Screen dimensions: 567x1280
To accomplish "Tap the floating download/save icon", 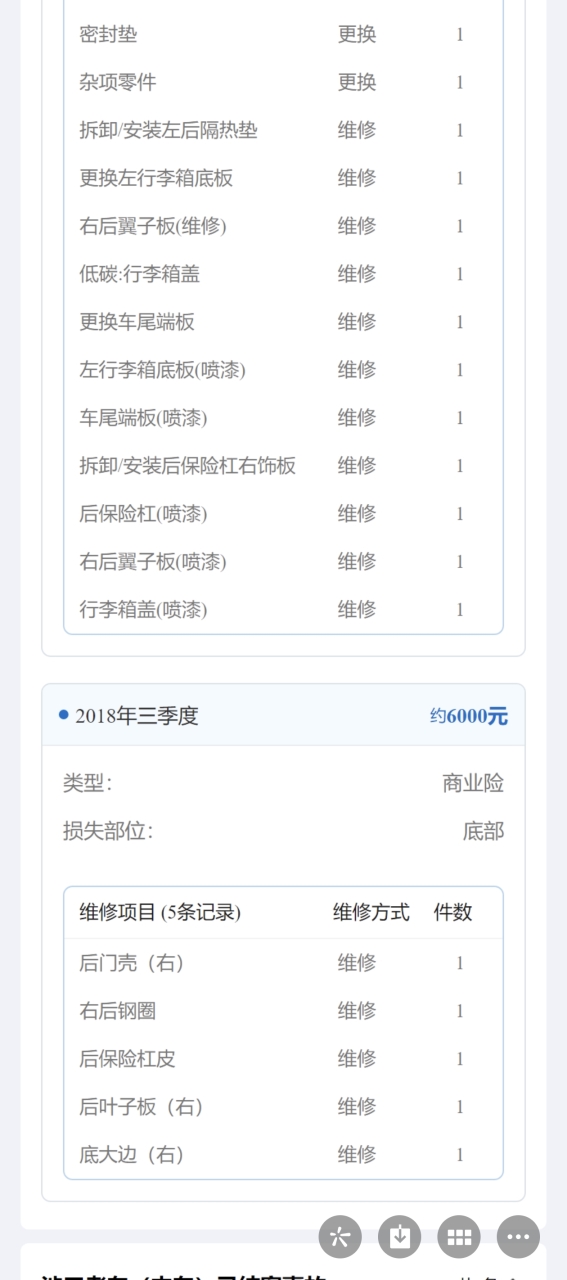I will click(399, 1237).
